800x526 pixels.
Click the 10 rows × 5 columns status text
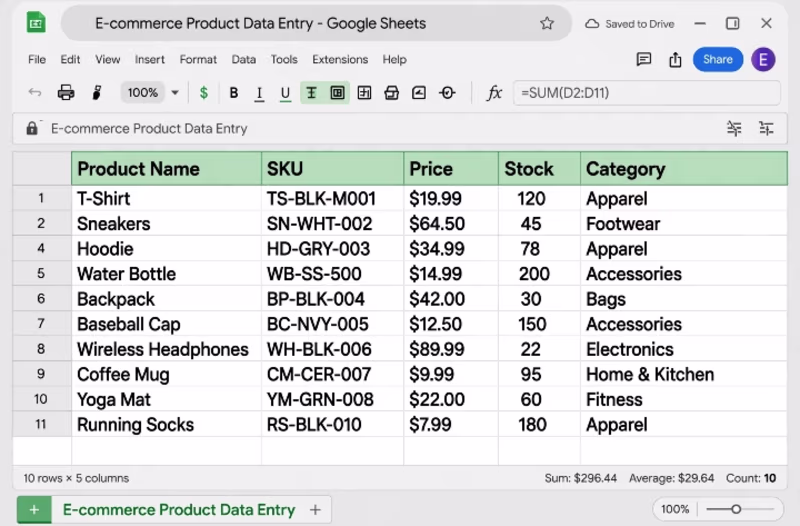point(76,479)
